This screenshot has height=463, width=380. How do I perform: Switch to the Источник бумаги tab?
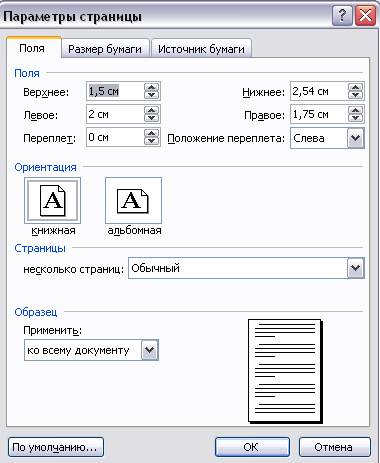click(x=201, y=49)
